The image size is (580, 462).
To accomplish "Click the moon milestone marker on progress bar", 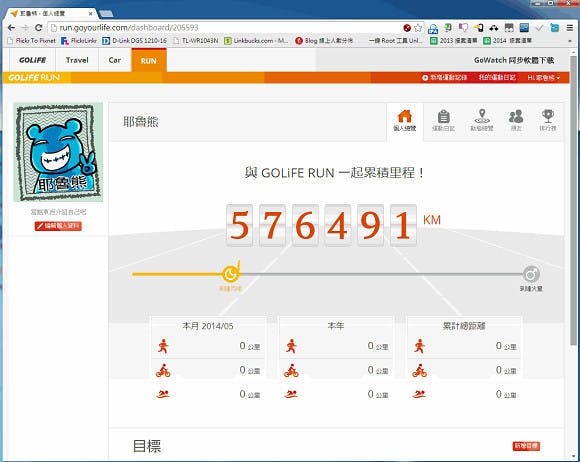I will click(x=230, y=274).
